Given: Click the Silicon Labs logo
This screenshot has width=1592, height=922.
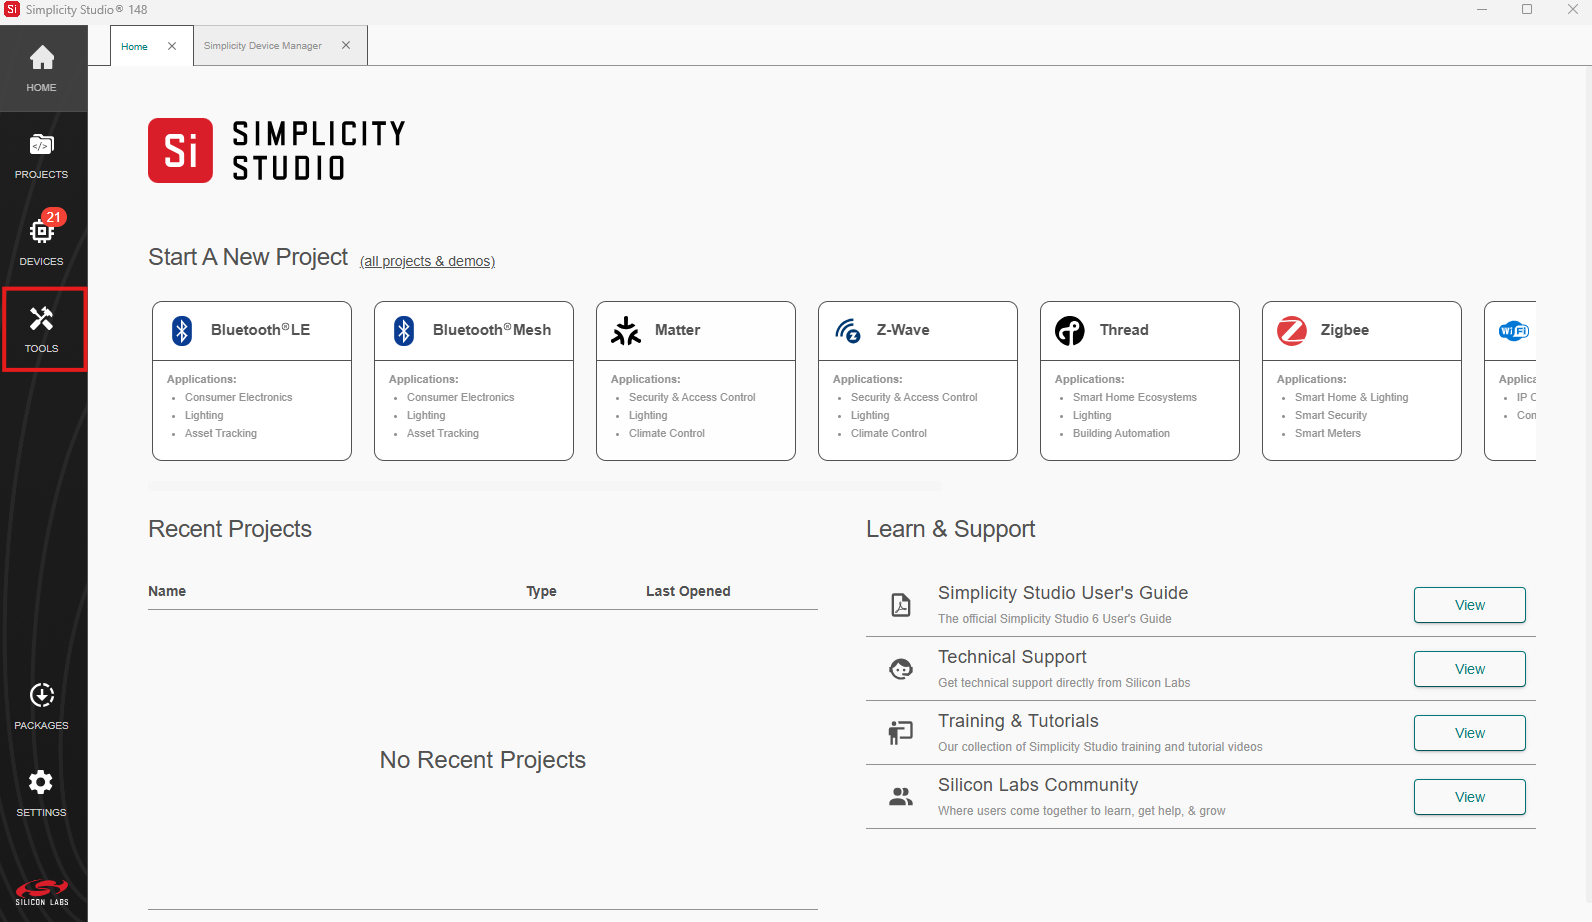Looking at the screenshot, I should (42, 891).
